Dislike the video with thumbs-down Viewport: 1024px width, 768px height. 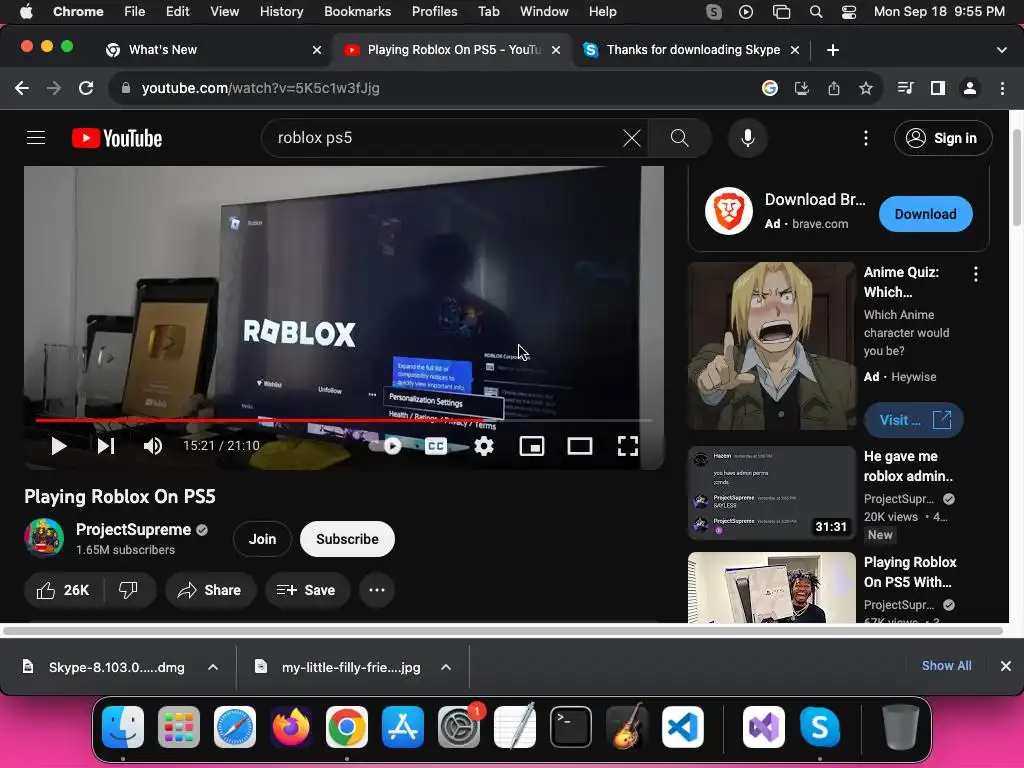point(129,590)
